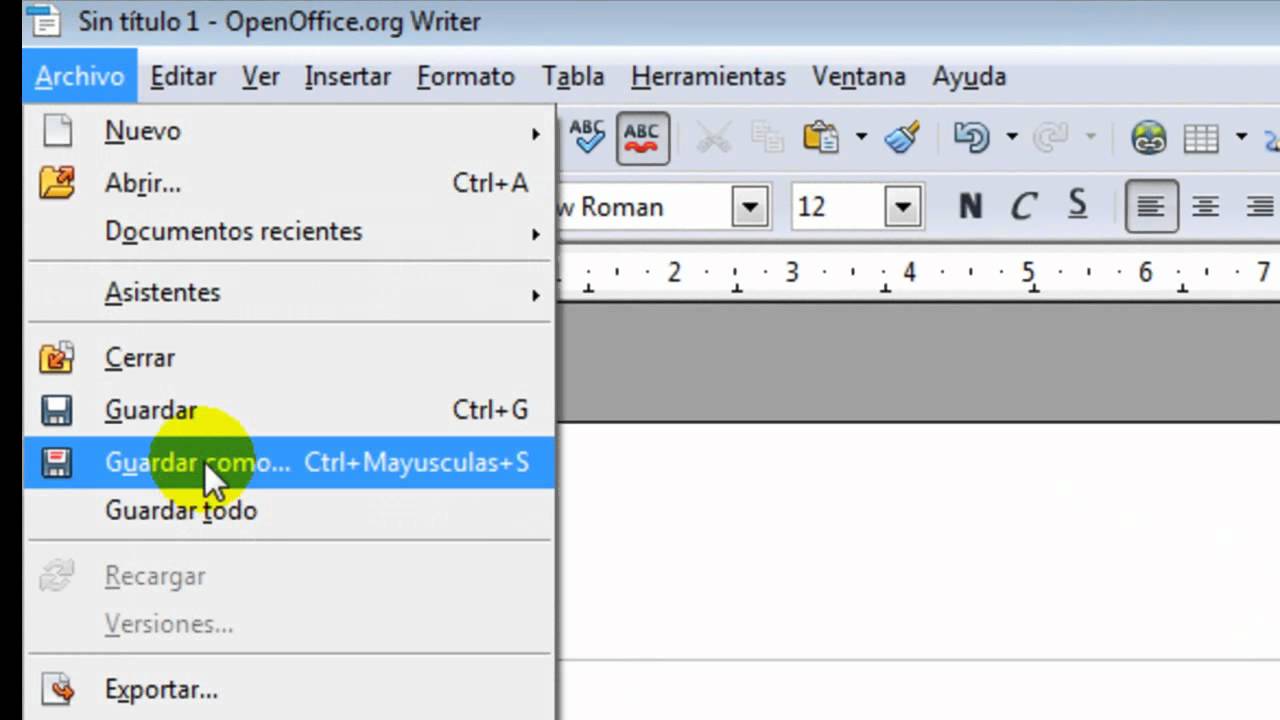Open the font name dropdown arrow
This screenshot has height=720, width=1280.
click(749, 207)
